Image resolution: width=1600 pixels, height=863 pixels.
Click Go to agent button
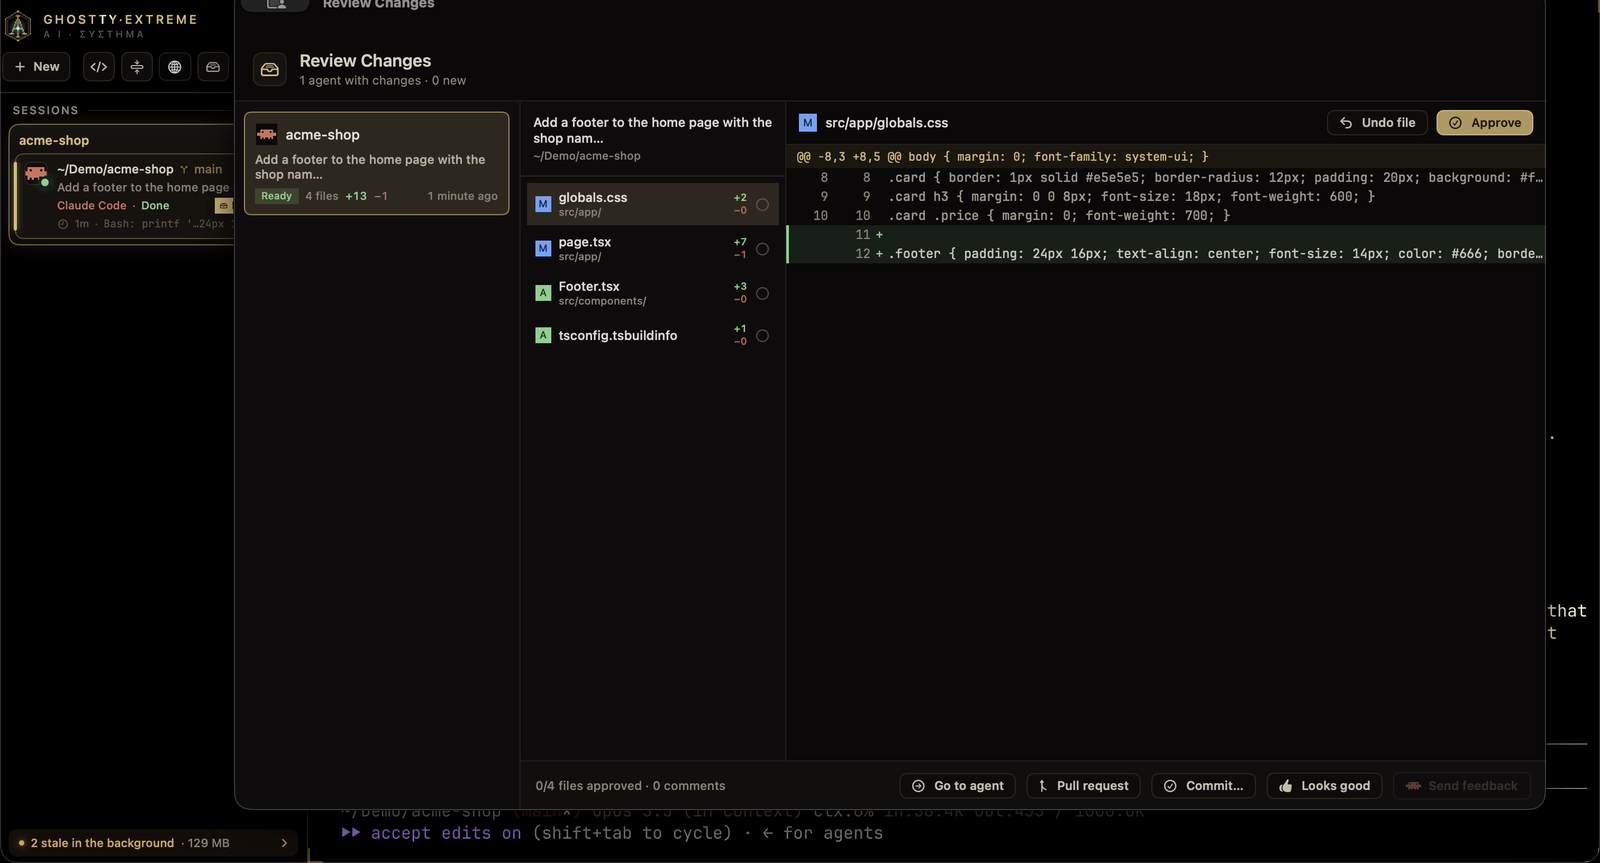958,786
